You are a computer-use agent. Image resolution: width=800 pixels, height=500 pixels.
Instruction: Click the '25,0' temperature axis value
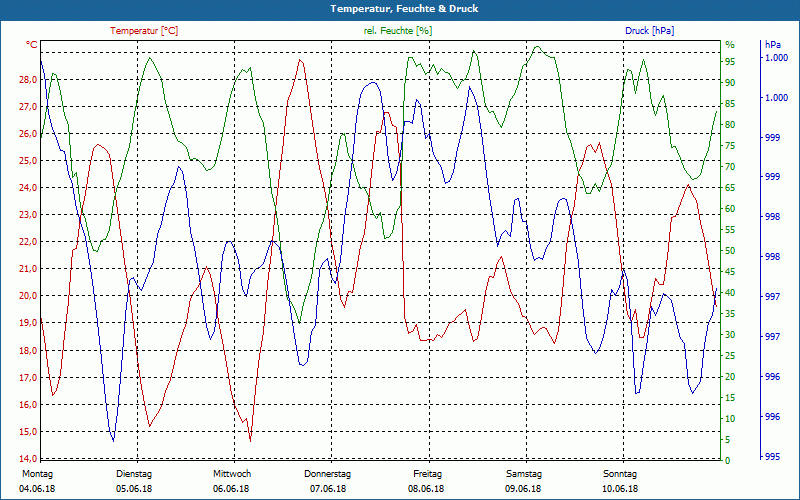(29, 161)
